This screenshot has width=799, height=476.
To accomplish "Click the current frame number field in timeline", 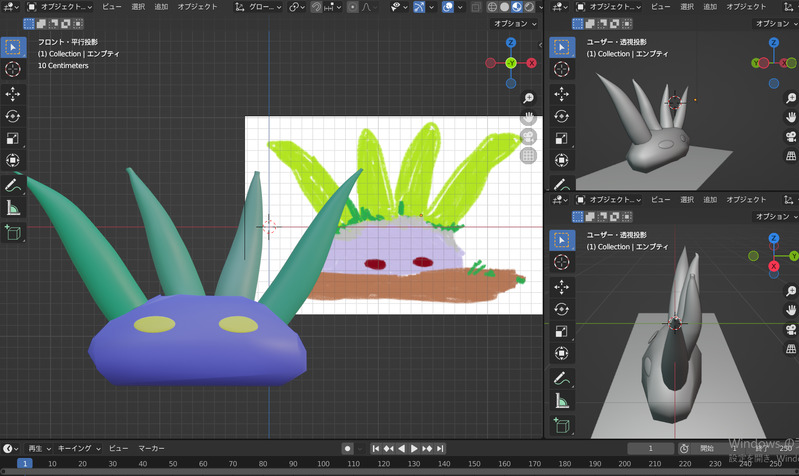I will 652,449.
